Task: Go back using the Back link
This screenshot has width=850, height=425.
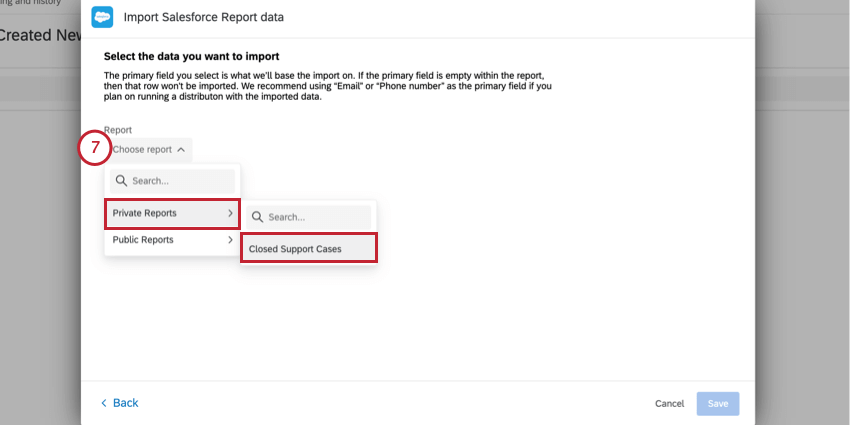Action: point(125,403)
